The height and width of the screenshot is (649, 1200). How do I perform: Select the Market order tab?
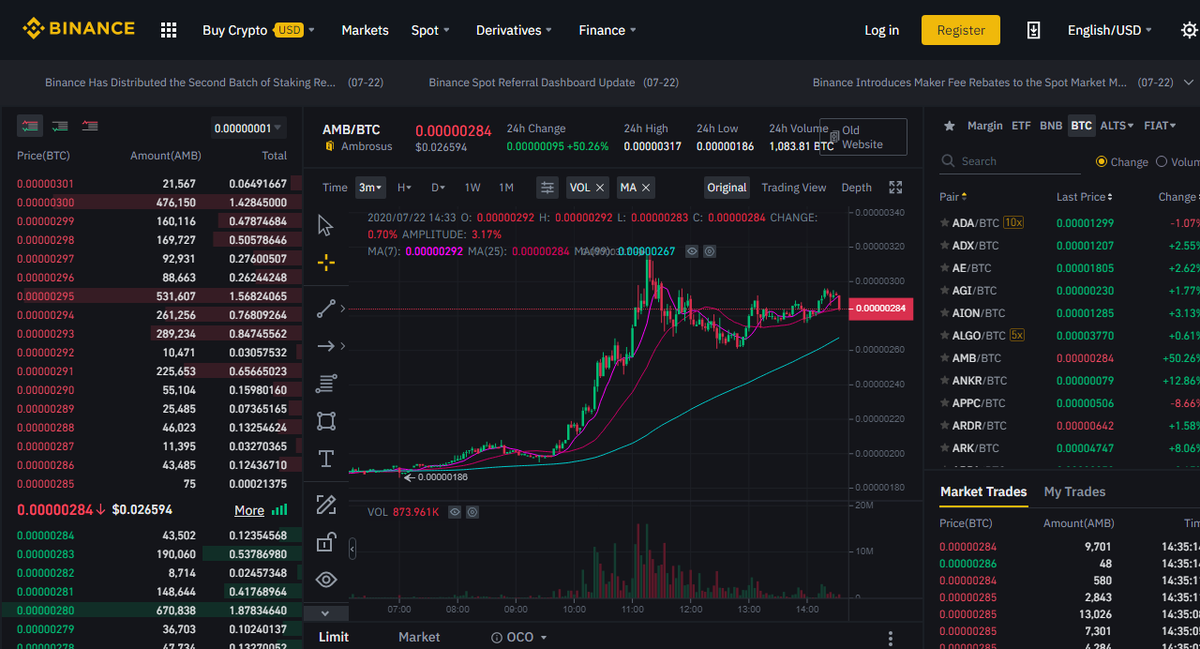[419, 637]
